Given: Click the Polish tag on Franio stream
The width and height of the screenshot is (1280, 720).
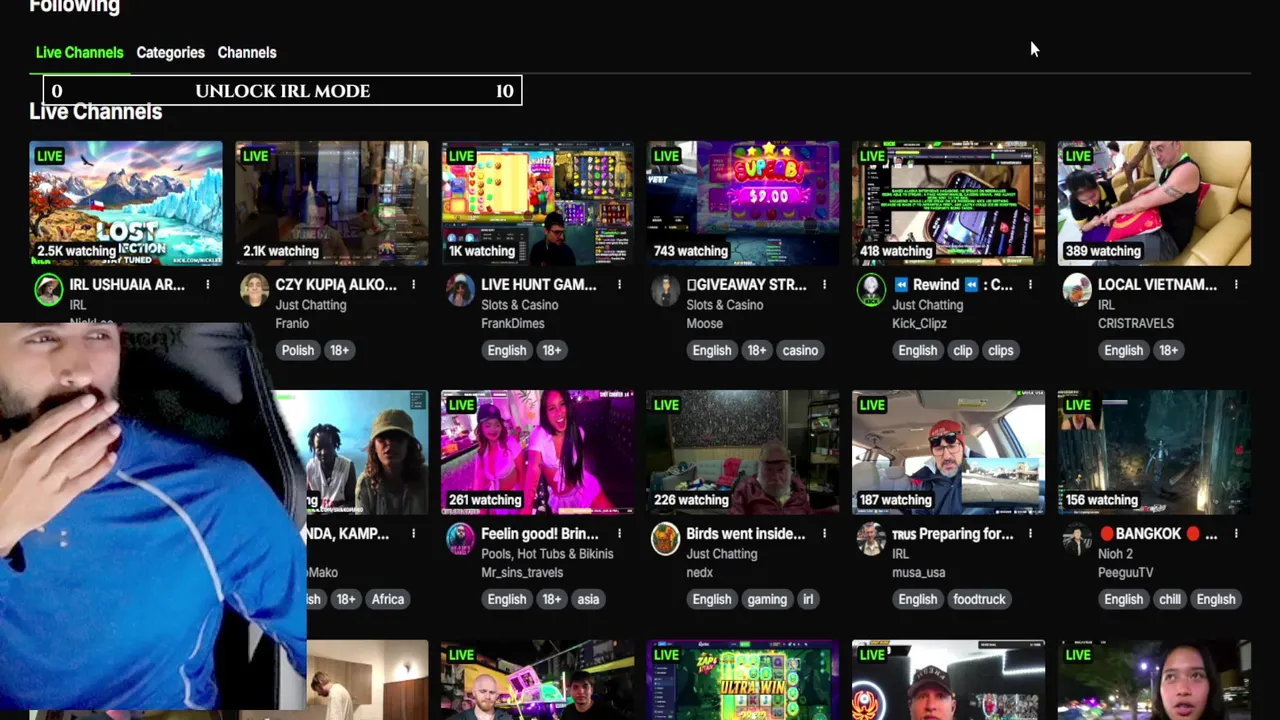Looking at the screenshot, I should pyautogui.click(x=298, y=350).
